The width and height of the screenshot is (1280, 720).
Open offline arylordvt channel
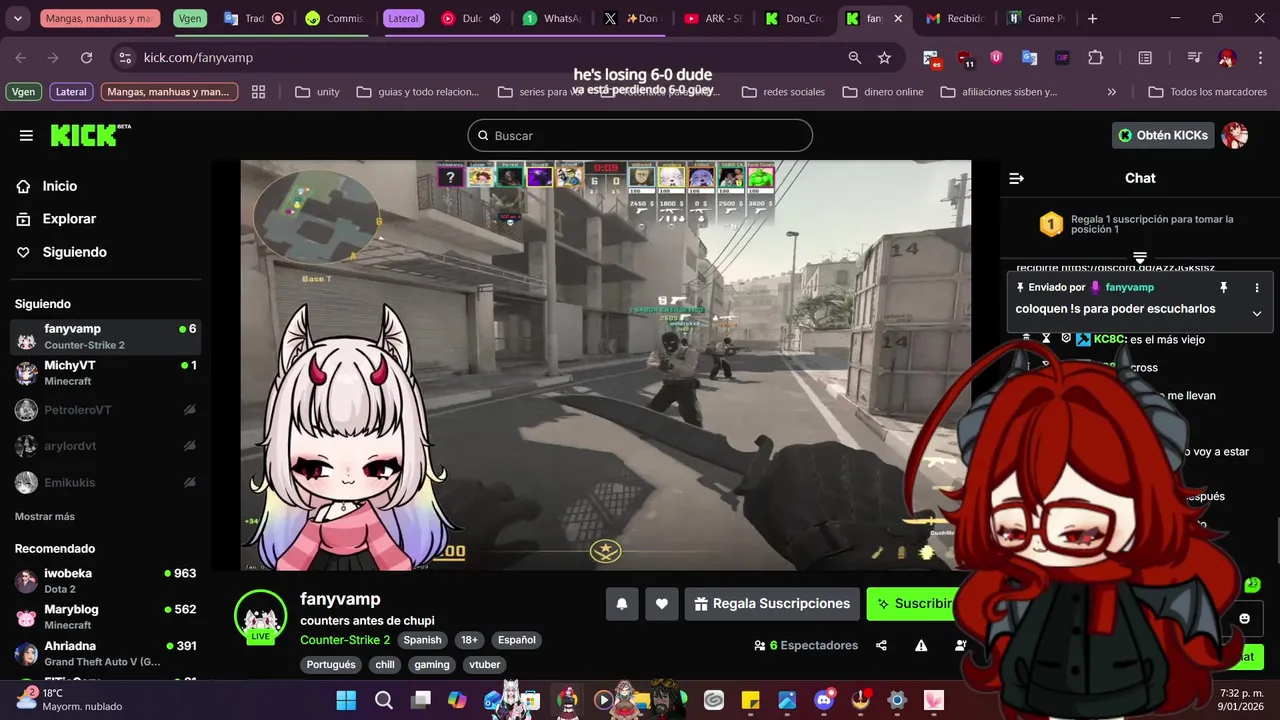point(106,446)
